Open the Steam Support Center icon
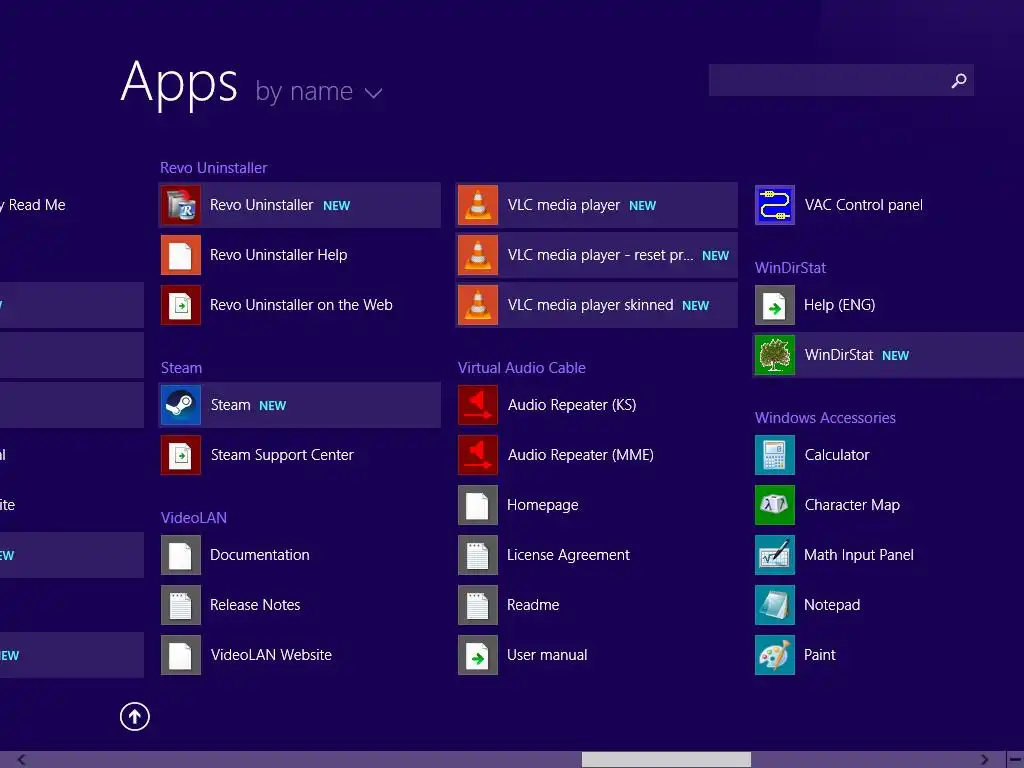This screenshot has width=1024, height=768. coord(181,455)
